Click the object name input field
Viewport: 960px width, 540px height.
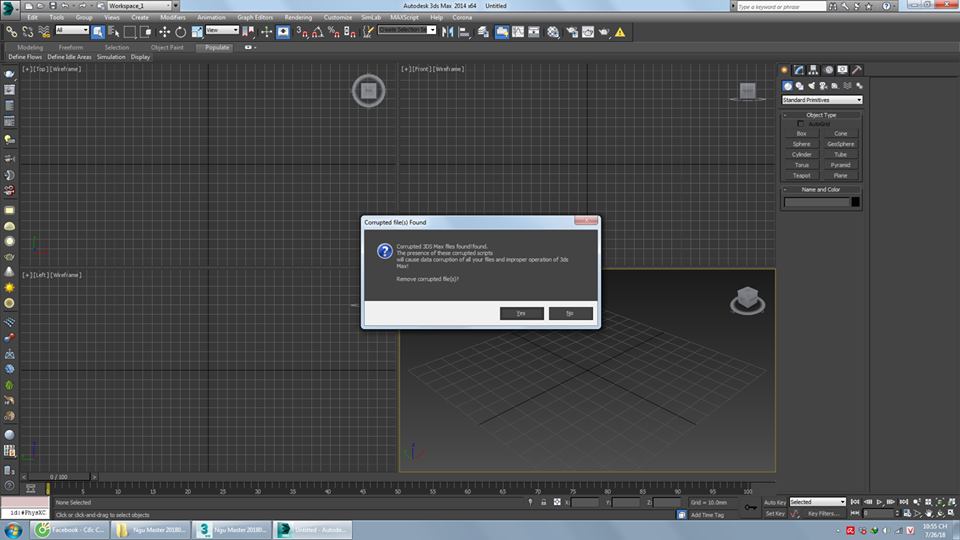815,202
